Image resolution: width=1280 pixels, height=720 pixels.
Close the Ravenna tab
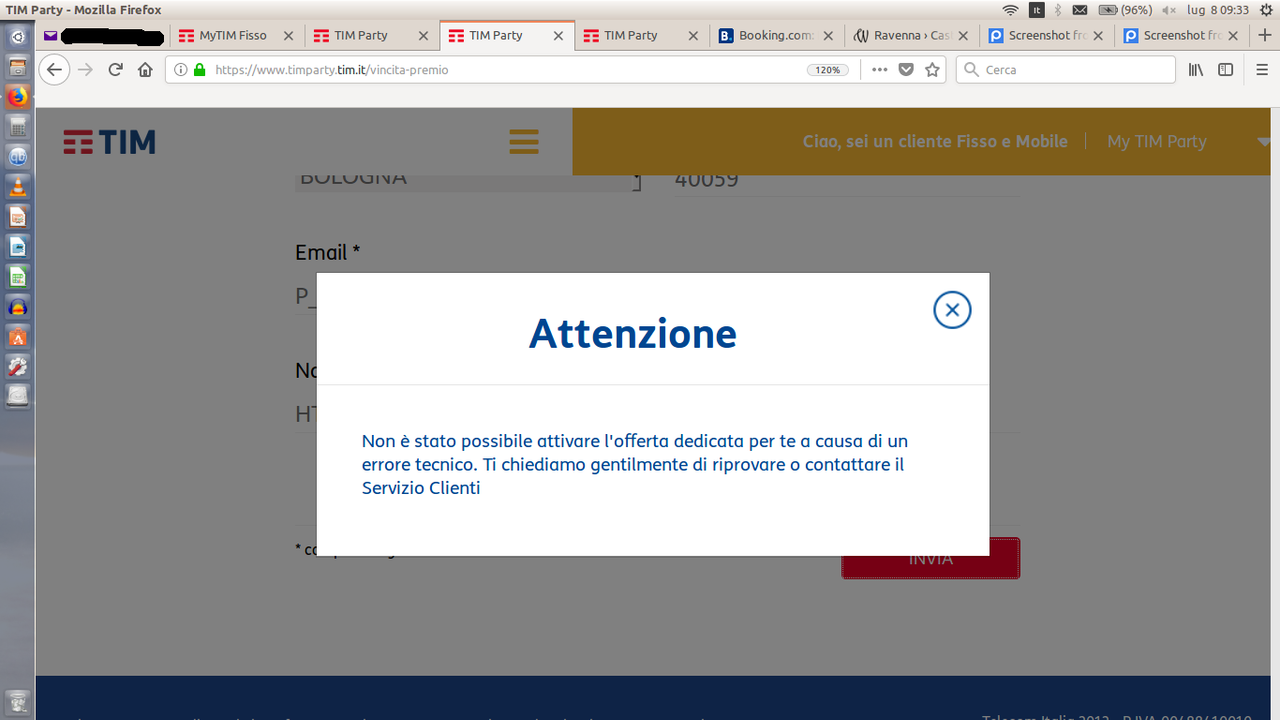pos(963,35)
